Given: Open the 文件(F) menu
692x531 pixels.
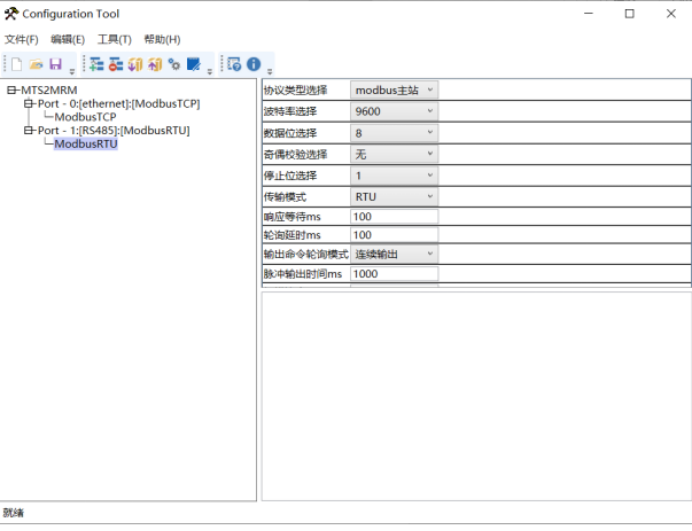Looking at the screenshot, I should pyautogui.click(x=21, y=40).
